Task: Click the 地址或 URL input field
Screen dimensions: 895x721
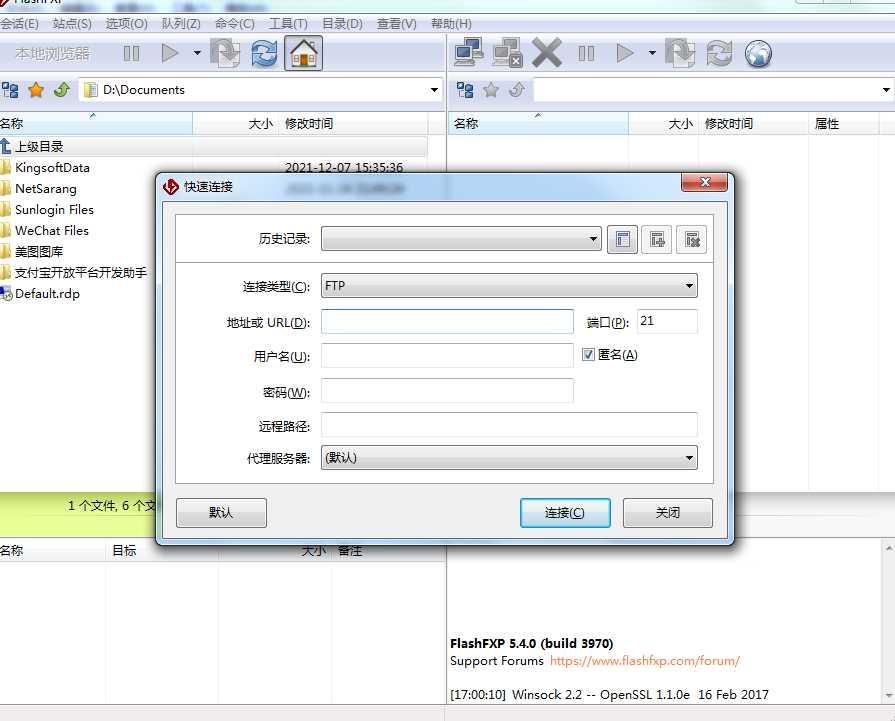Action: [x=448, y=321]
